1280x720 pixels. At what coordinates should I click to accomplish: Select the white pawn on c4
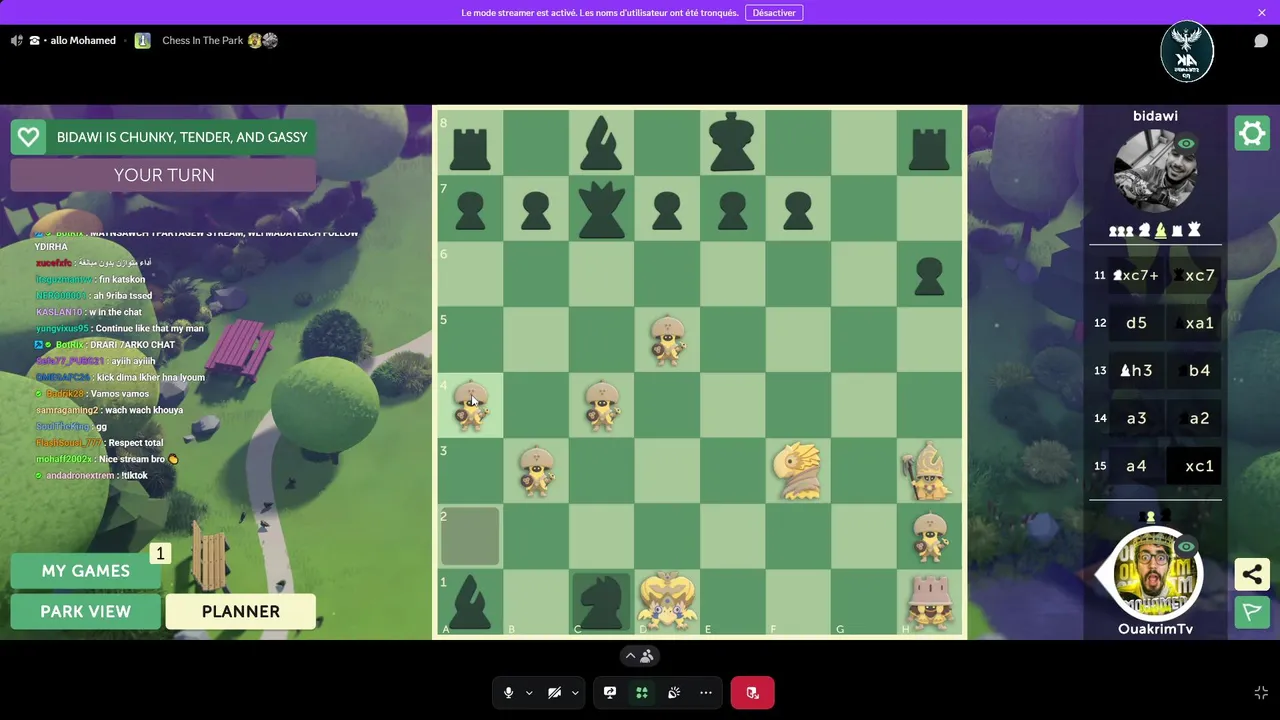602,405
